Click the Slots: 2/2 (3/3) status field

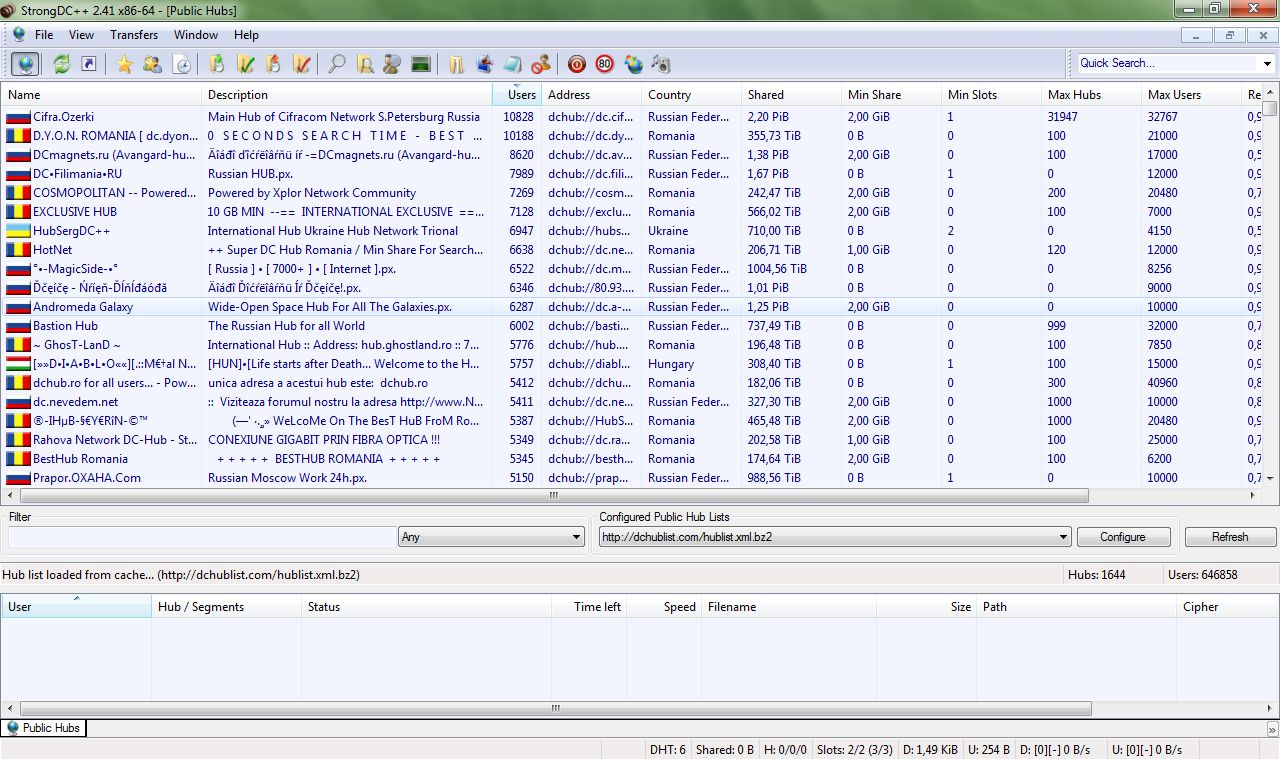(x=855, y=749)
